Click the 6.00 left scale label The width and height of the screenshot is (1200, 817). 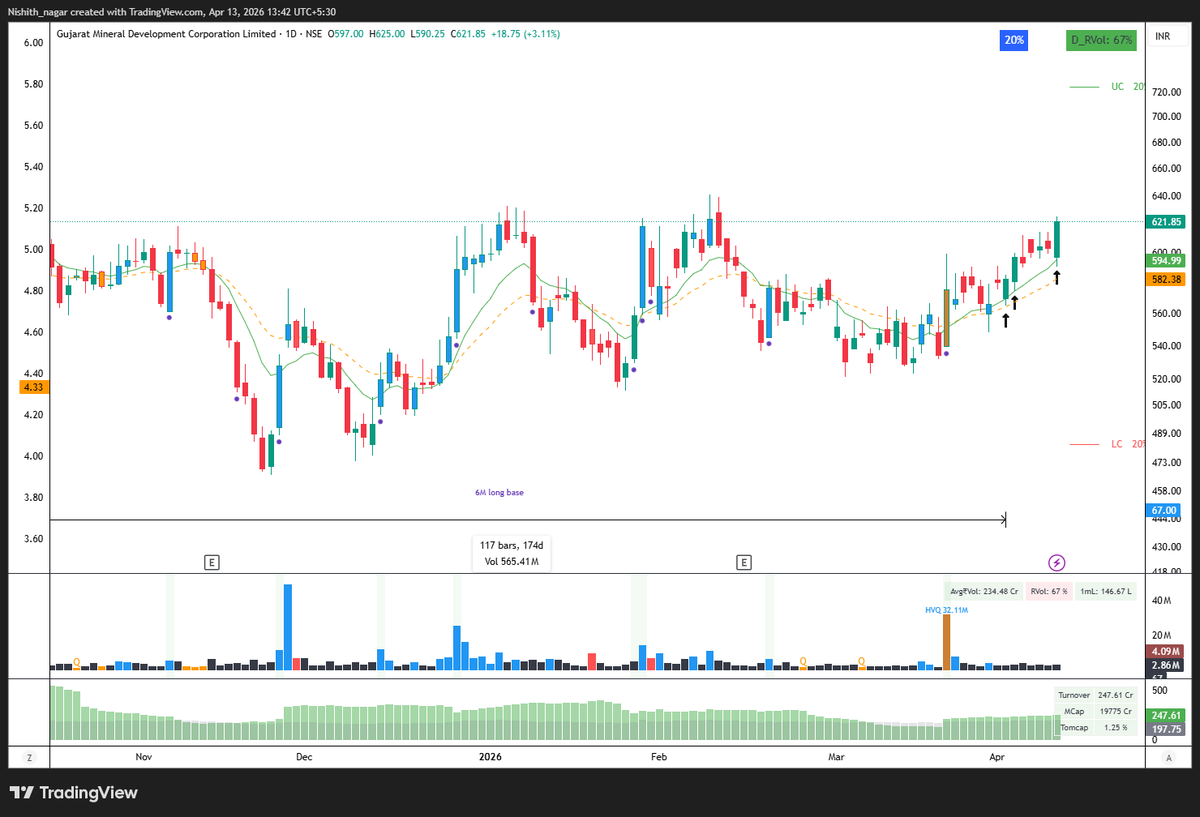point(33,43)
